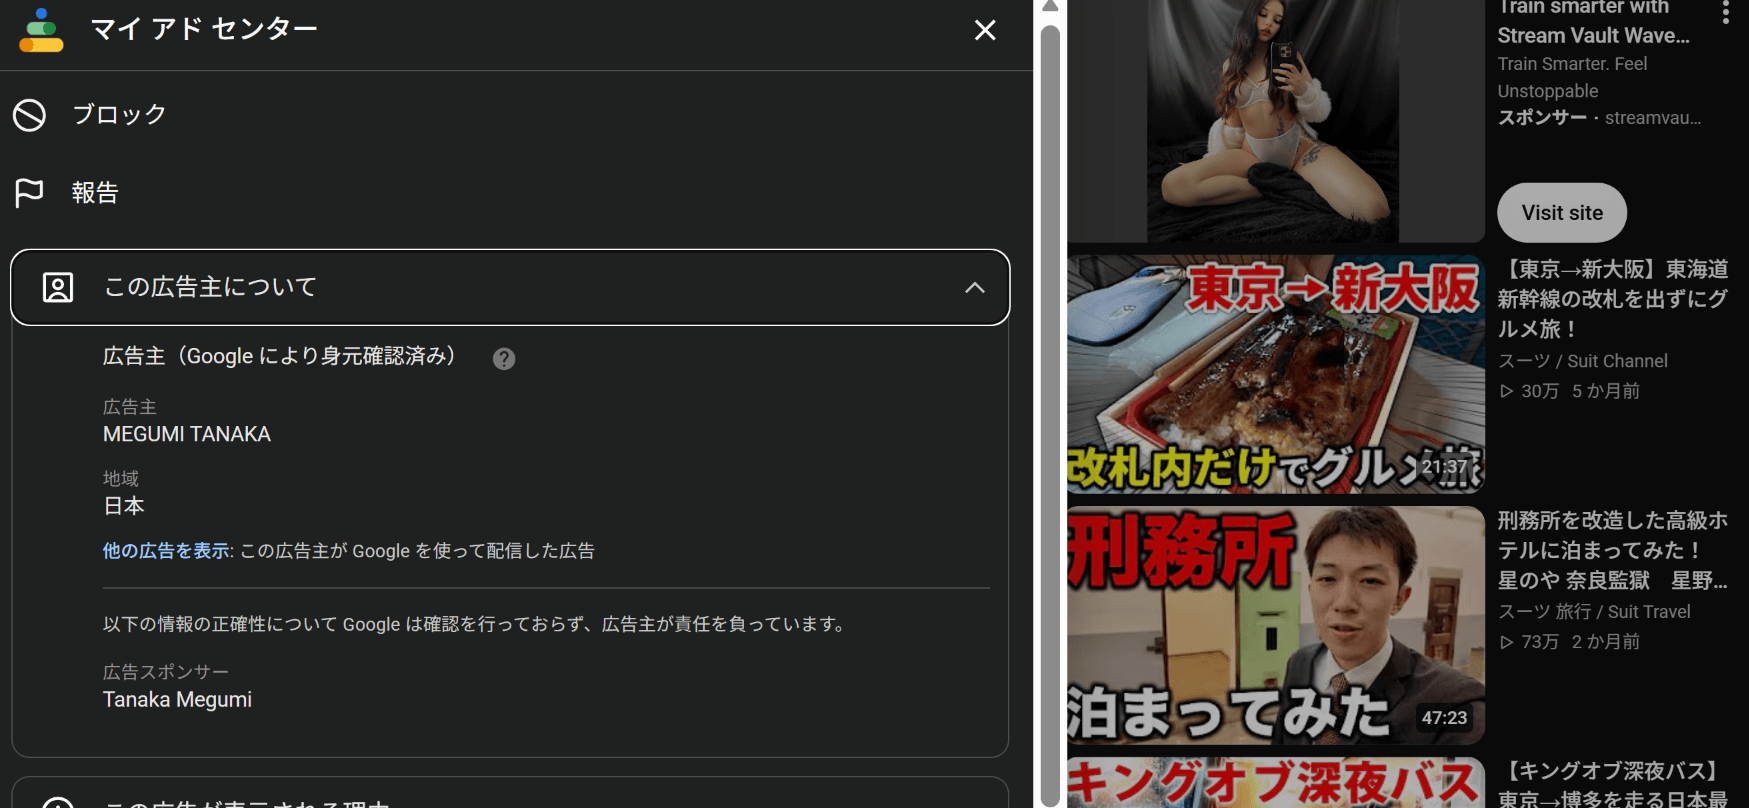Click the Visit site button

(1562, 213)
